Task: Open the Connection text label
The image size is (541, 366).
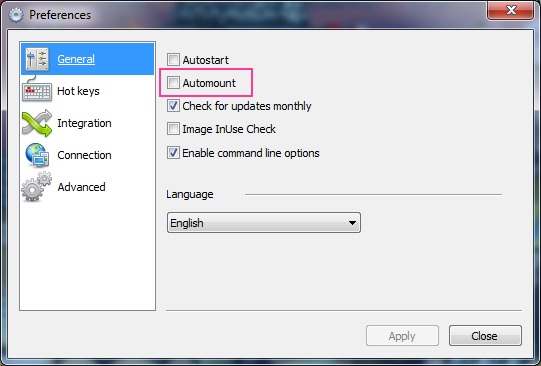Action: point(84,155)
